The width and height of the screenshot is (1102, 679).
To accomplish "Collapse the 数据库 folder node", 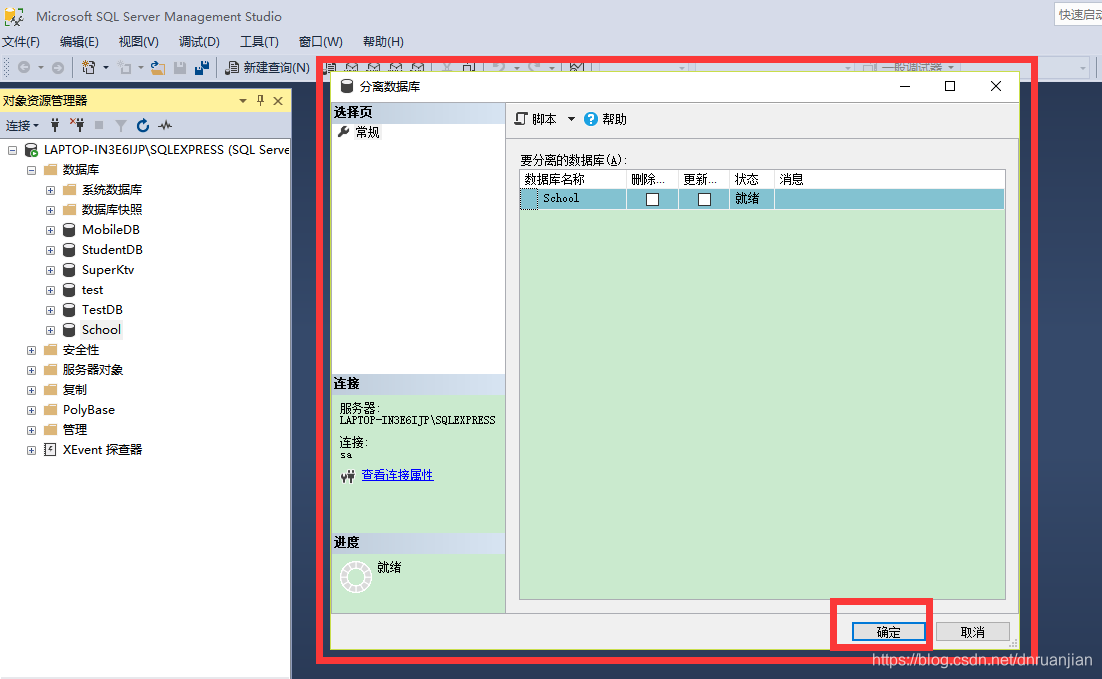I will click(31, 170).
